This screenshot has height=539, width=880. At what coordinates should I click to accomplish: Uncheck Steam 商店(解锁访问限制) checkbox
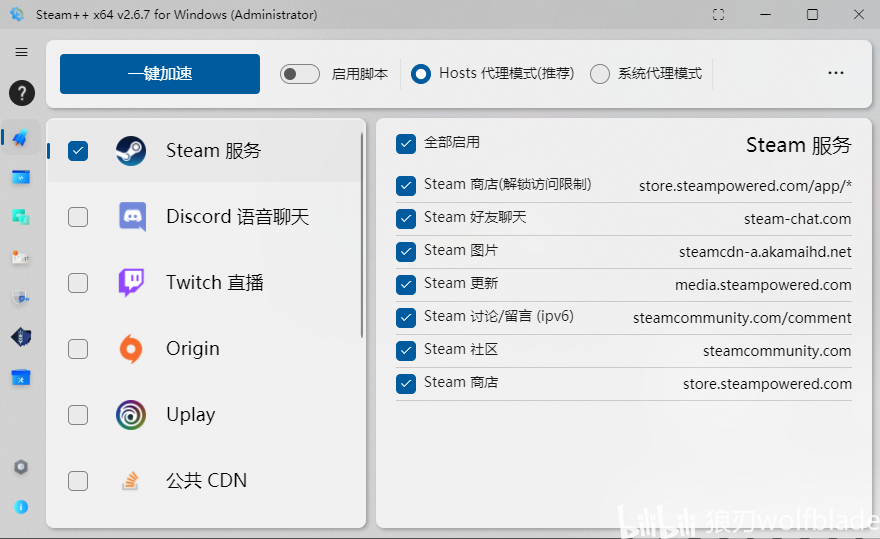pos(406,186)
